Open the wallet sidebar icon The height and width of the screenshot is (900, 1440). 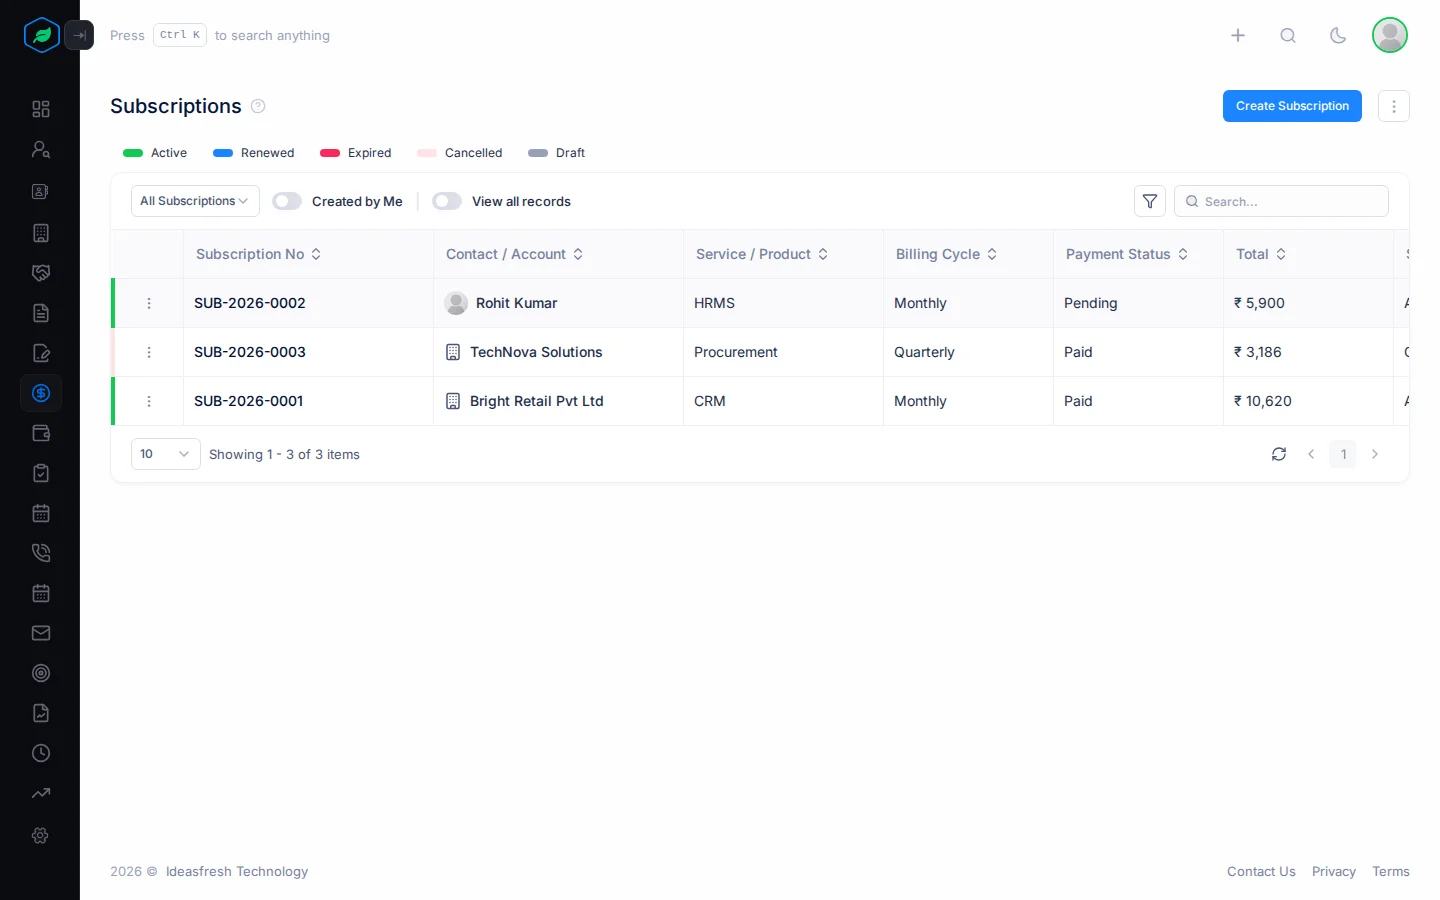pos(41,433)
